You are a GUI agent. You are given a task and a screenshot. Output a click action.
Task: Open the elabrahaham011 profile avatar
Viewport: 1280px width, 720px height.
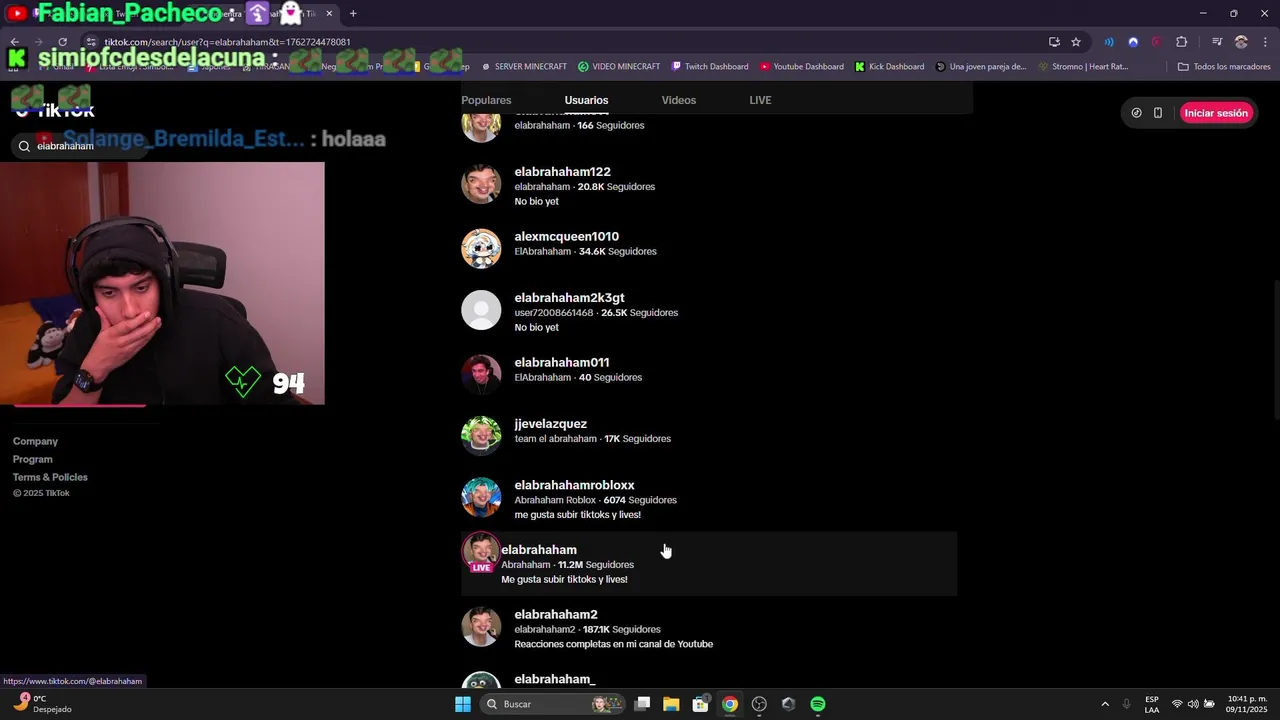481,374
